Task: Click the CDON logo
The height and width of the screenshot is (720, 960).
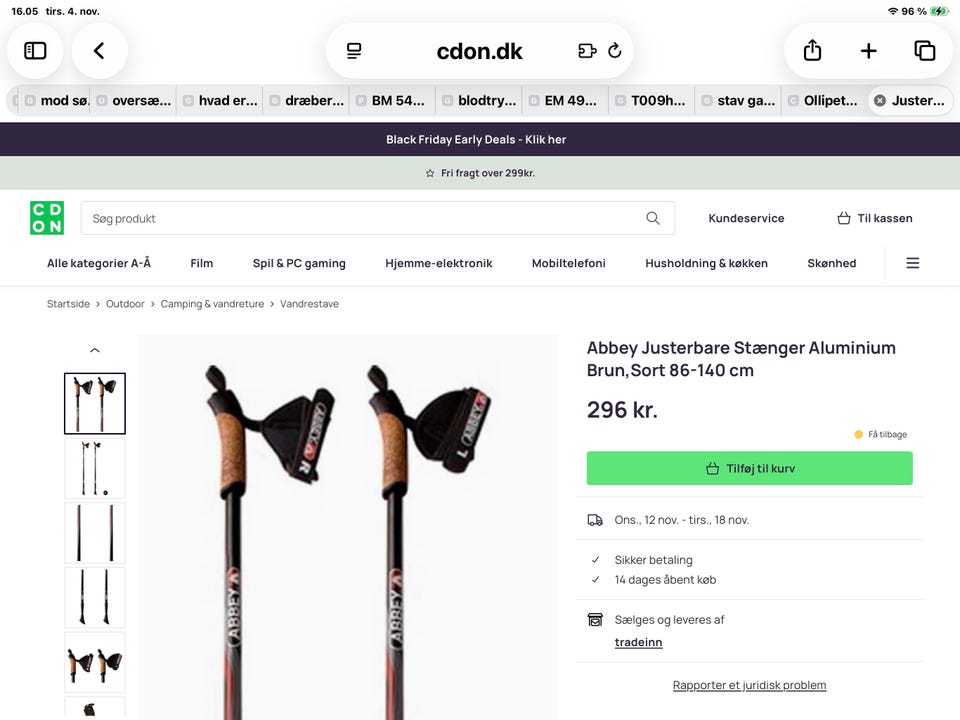Action: [47, 218]
